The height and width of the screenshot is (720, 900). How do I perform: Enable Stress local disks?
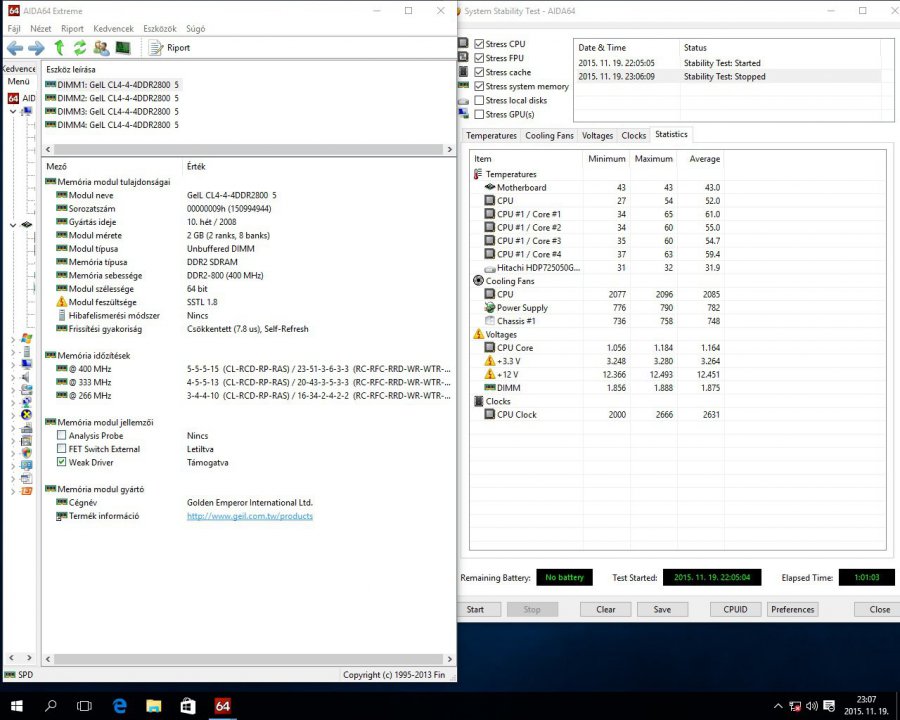coord(479,100)
